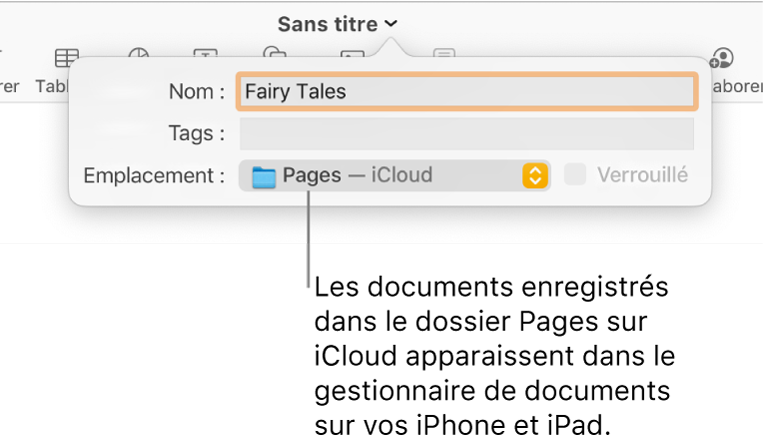
Task: Click the Nom field containing Fairy Tales
Action: point(467,92)
